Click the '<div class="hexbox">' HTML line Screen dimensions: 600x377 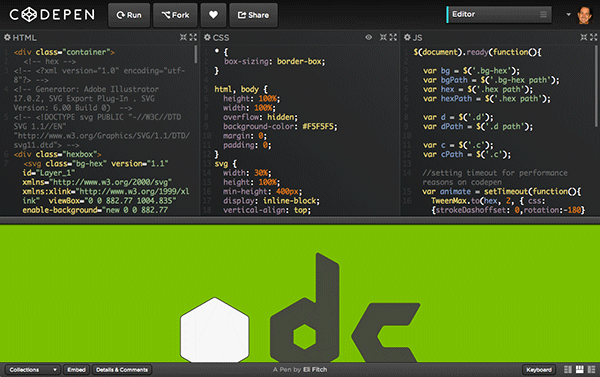[x=57, y=154]
